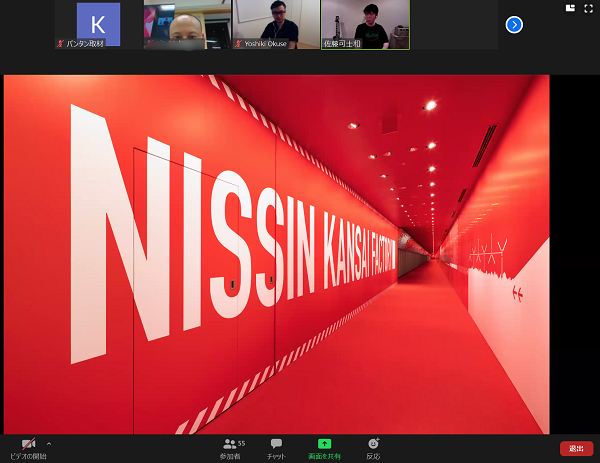Image resolution: width=600 pixels, height=463 pixels.
Task: Start video with the camera icon
Action: click(x=28, y=444)
